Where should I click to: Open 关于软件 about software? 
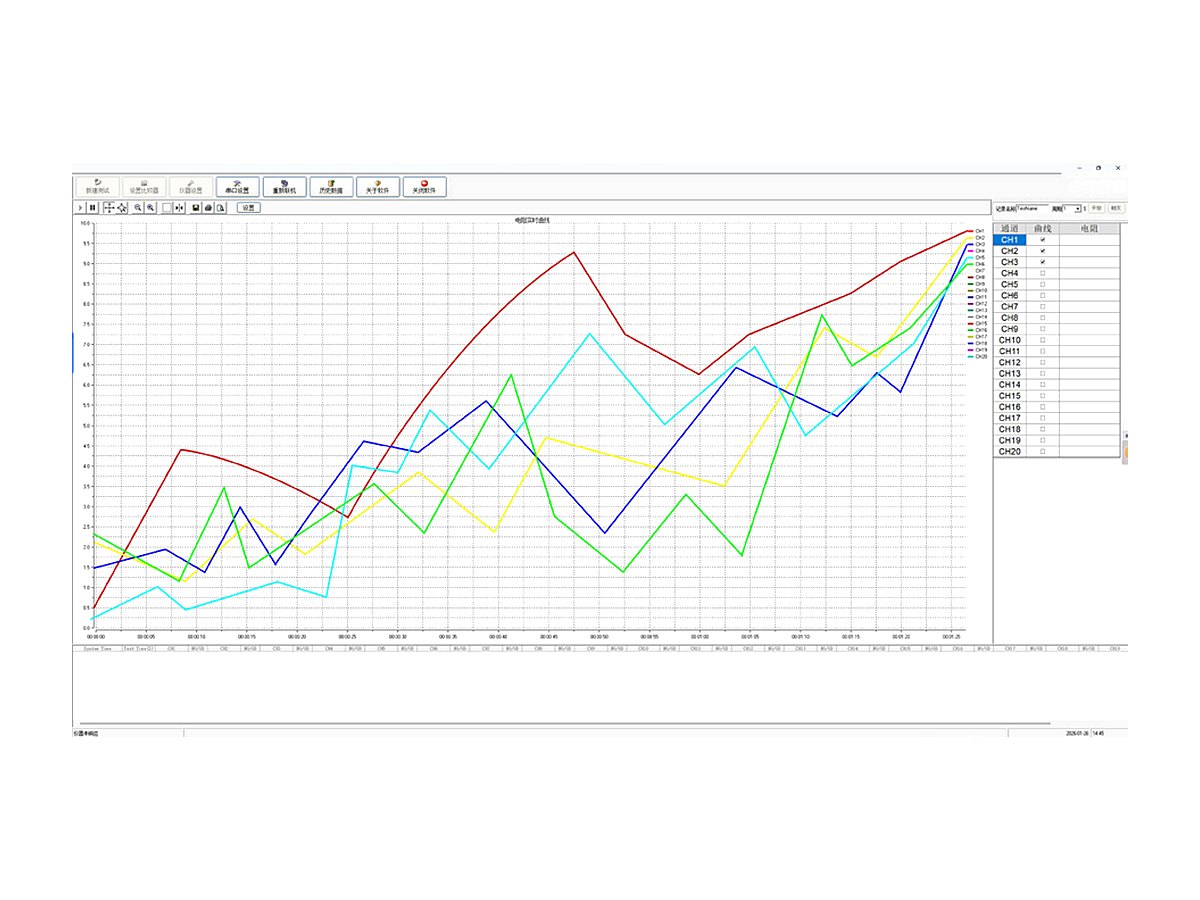click(378, 187)
